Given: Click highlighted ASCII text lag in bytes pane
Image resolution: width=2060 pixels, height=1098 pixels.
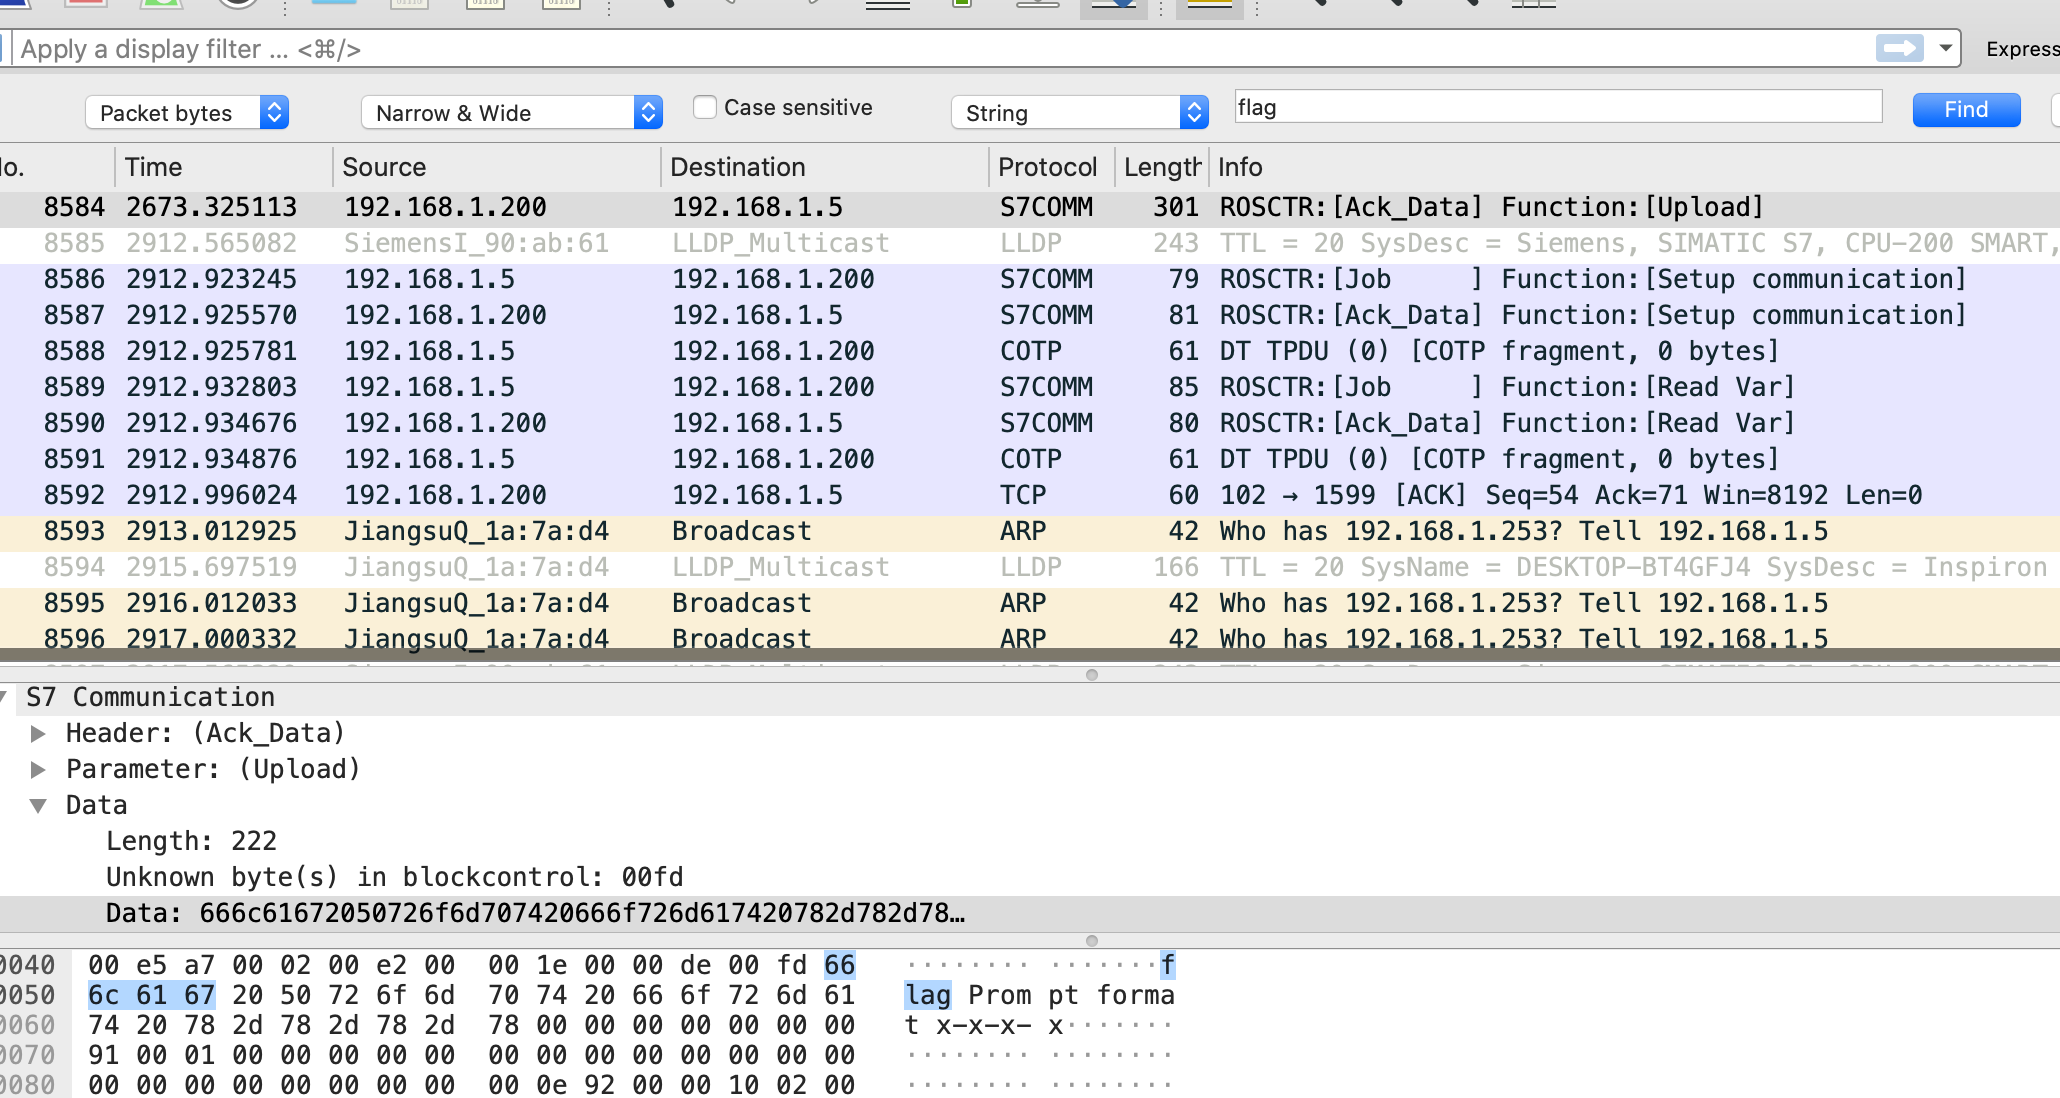Looking at the screenshot, I should coord(928,995).
